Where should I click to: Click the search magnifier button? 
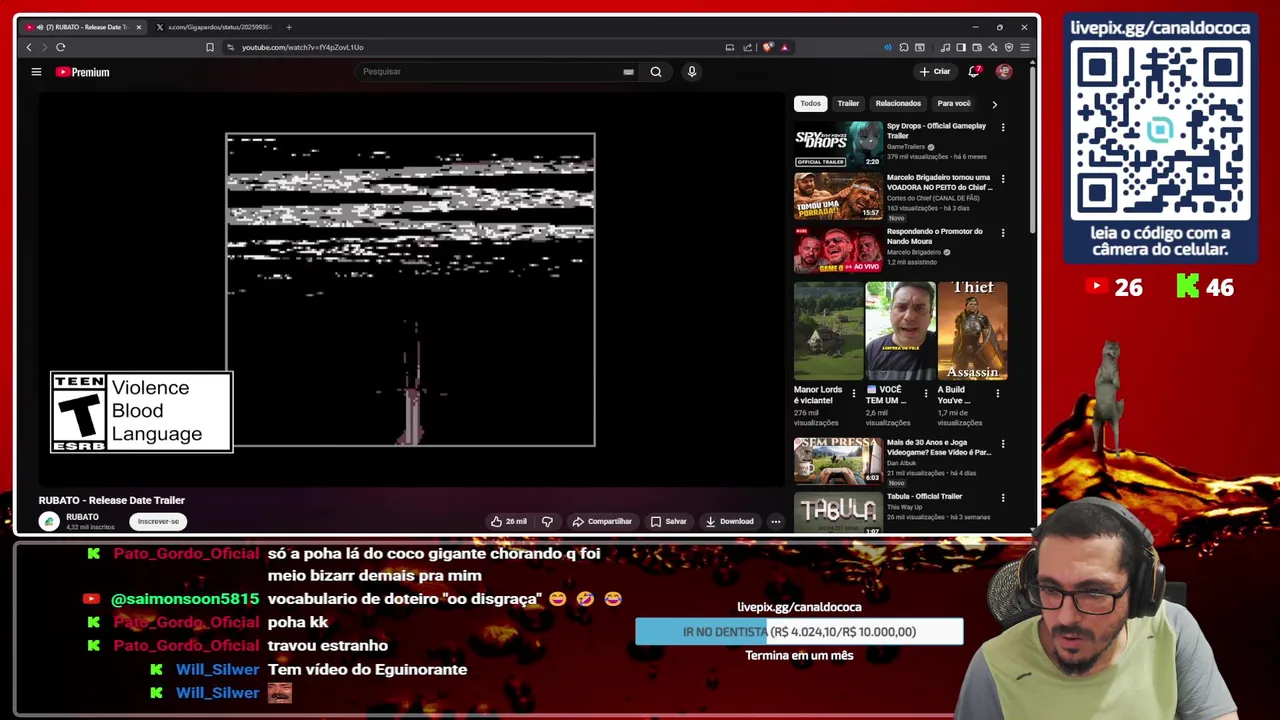coord(656,72)
